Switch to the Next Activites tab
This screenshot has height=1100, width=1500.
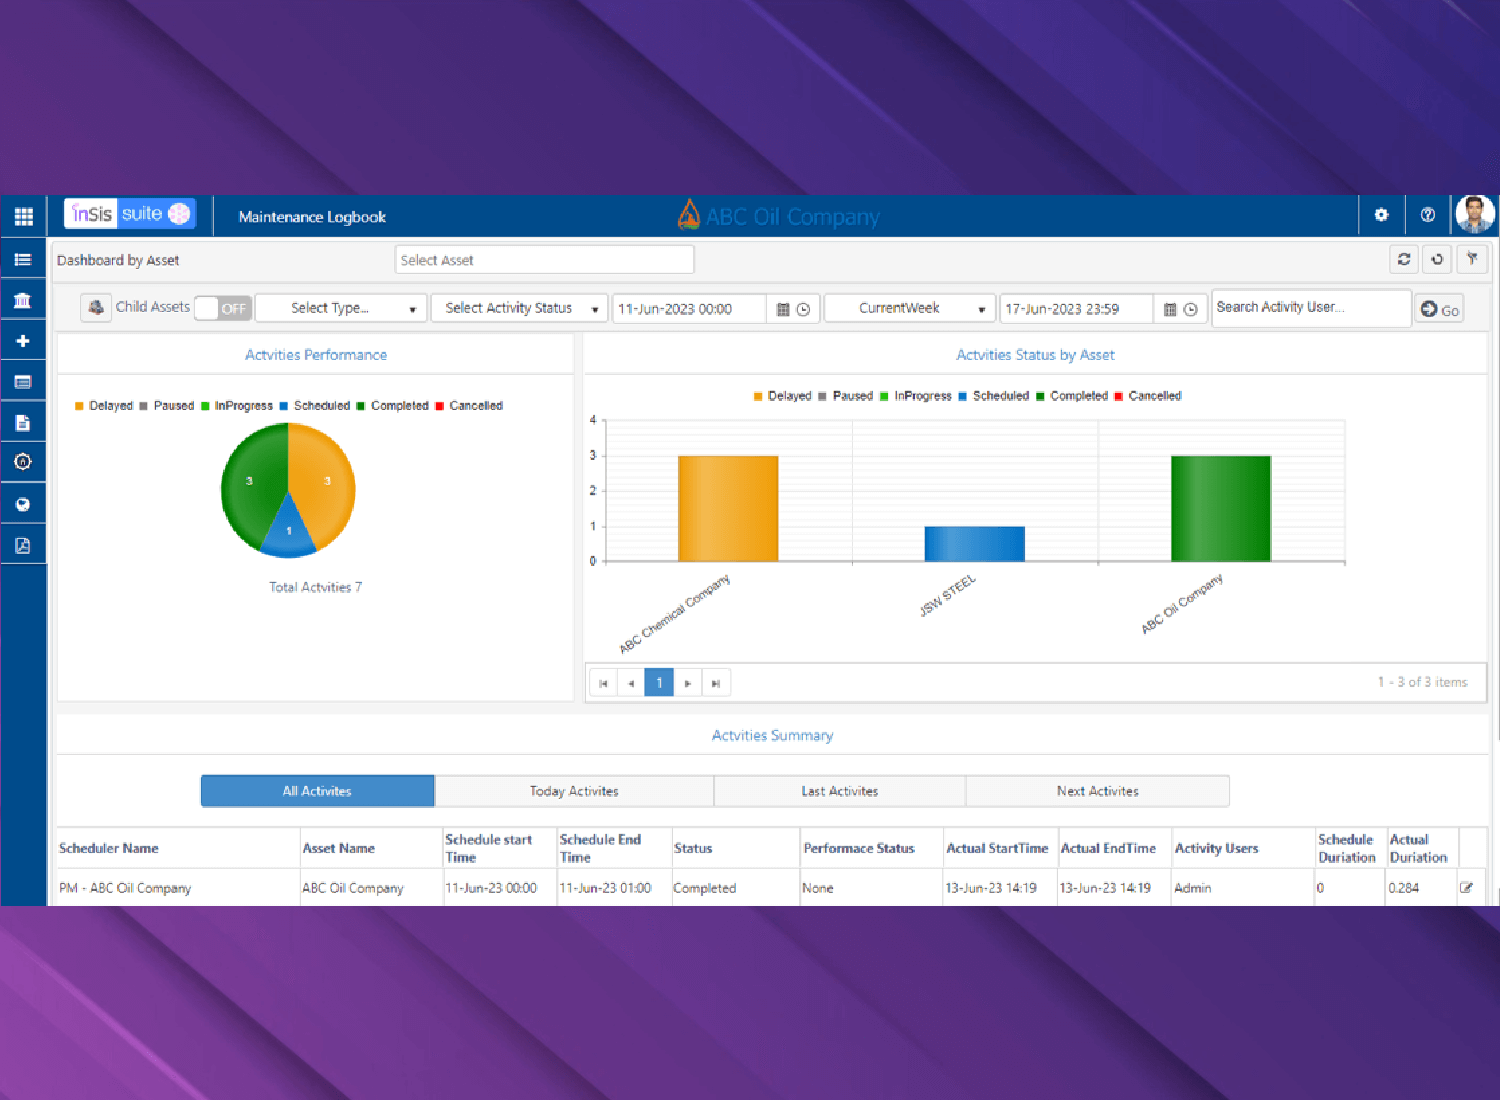click(1097, 791)
